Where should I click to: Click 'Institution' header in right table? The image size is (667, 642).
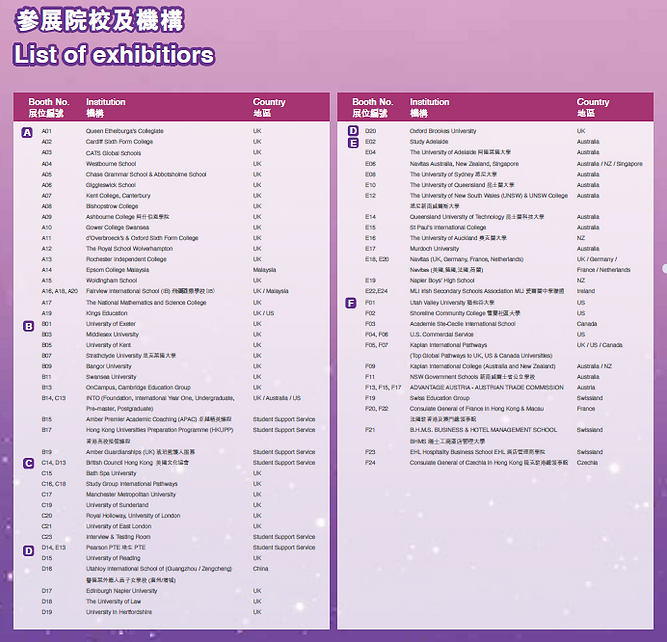click(429, 102)
